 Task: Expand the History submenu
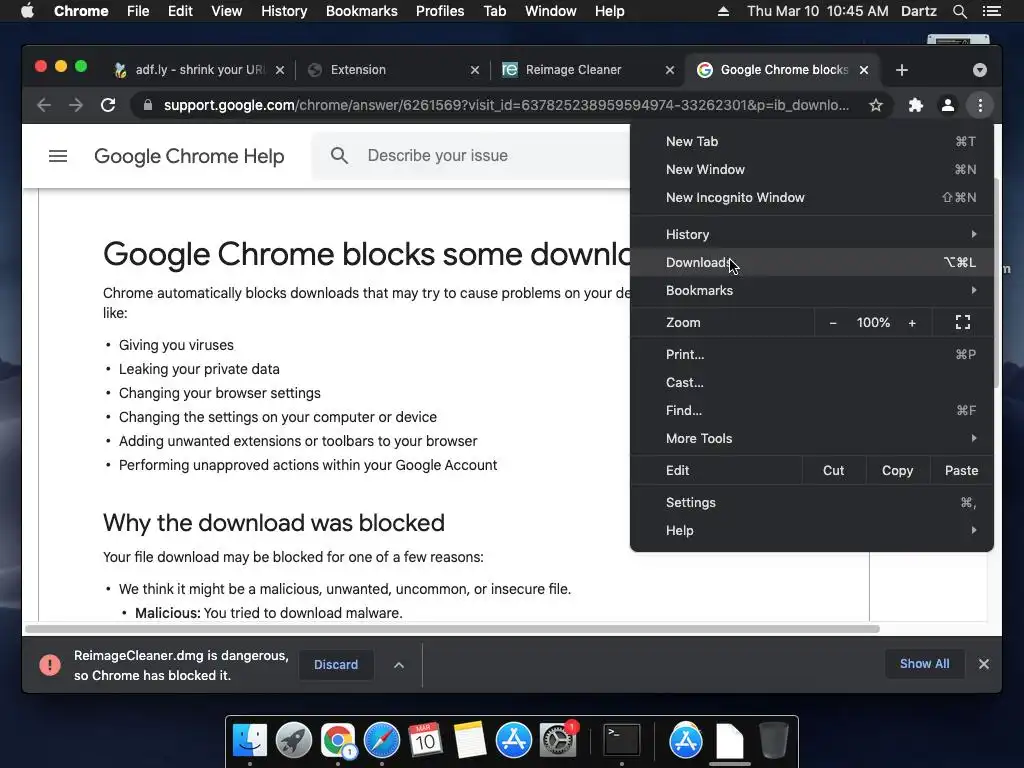(812, 234)
